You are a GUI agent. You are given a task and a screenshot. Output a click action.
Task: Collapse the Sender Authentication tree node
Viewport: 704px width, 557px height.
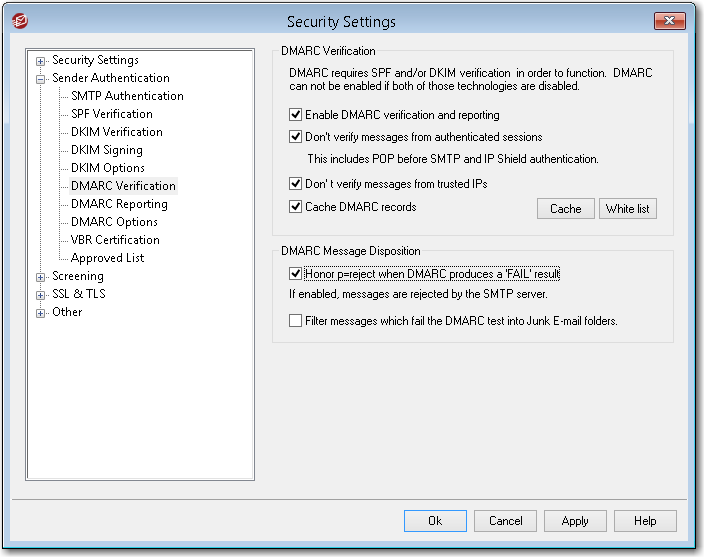[41, 78]
